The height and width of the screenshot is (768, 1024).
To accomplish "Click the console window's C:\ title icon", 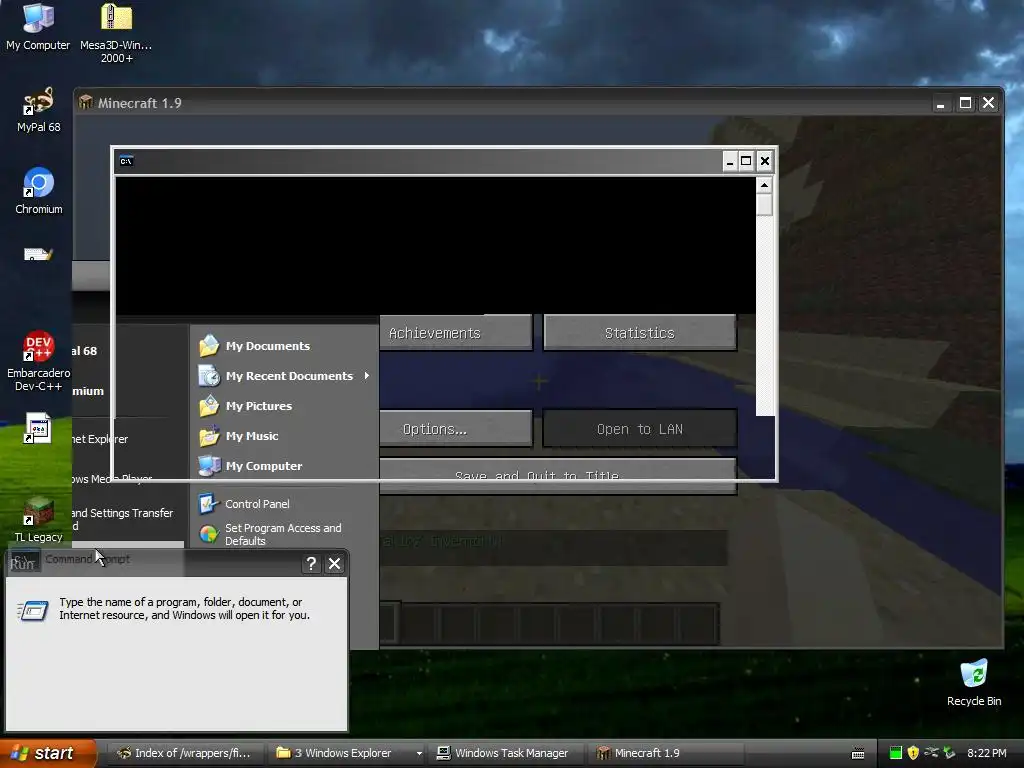I will [x=126, y=161].
